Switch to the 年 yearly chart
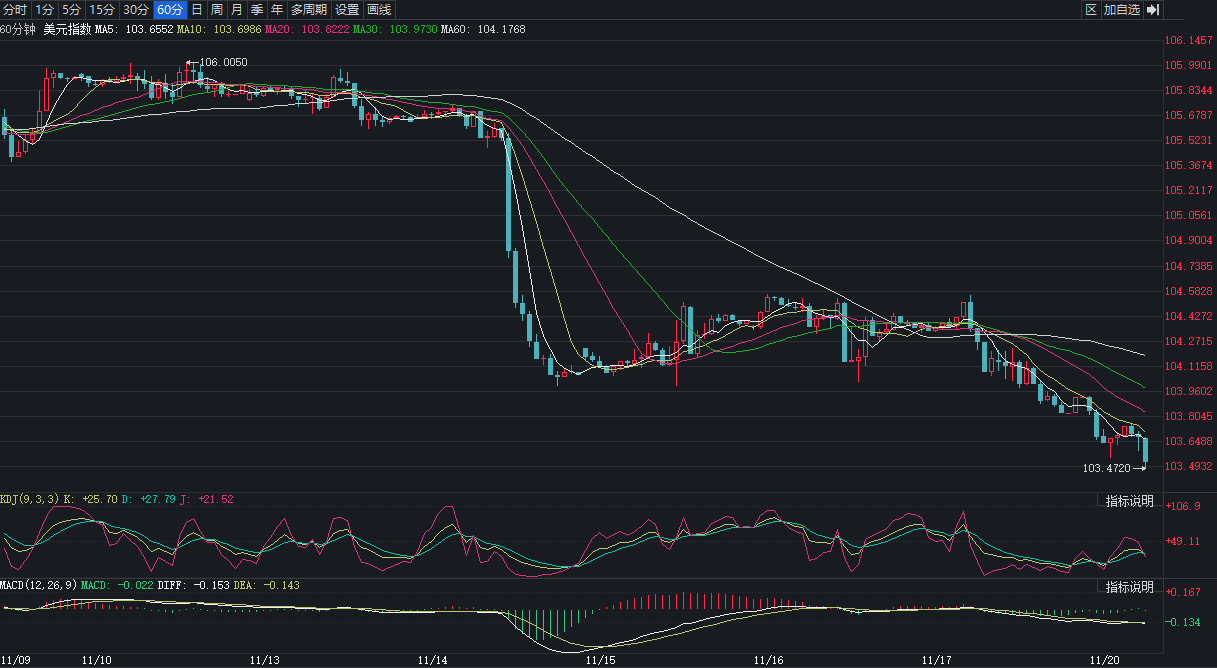This screenshot has height=668, width=1217. click(x=277, y=10)
